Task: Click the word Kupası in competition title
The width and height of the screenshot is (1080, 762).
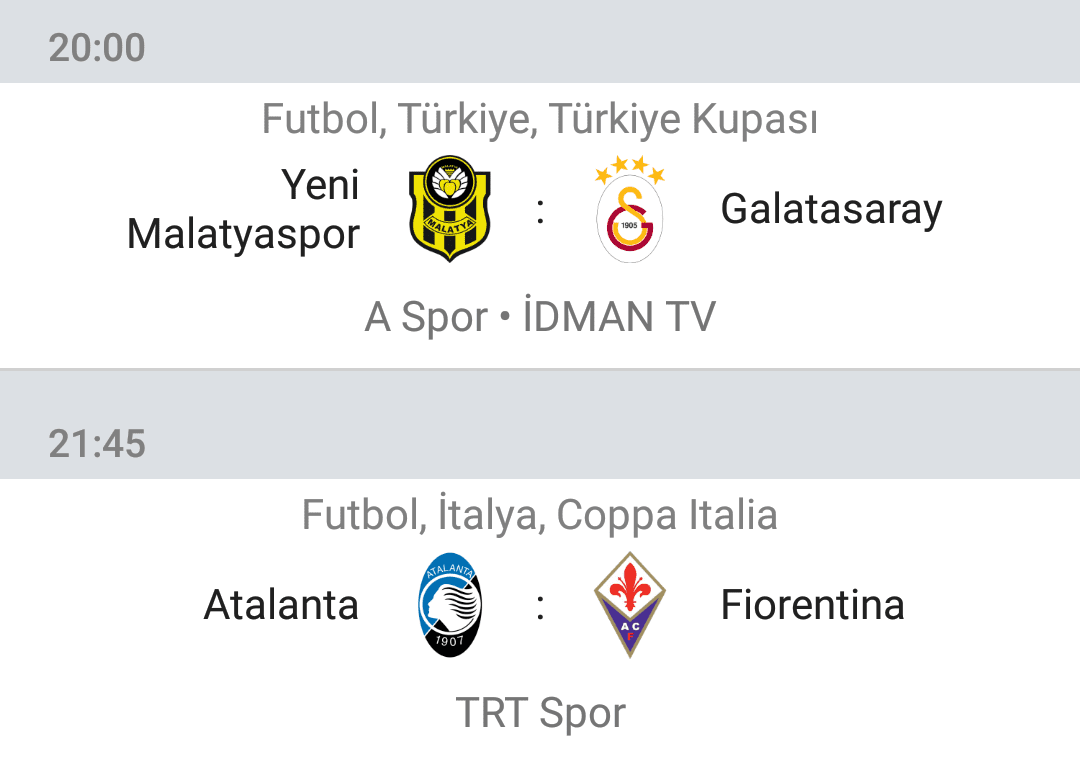Action: 755,119
